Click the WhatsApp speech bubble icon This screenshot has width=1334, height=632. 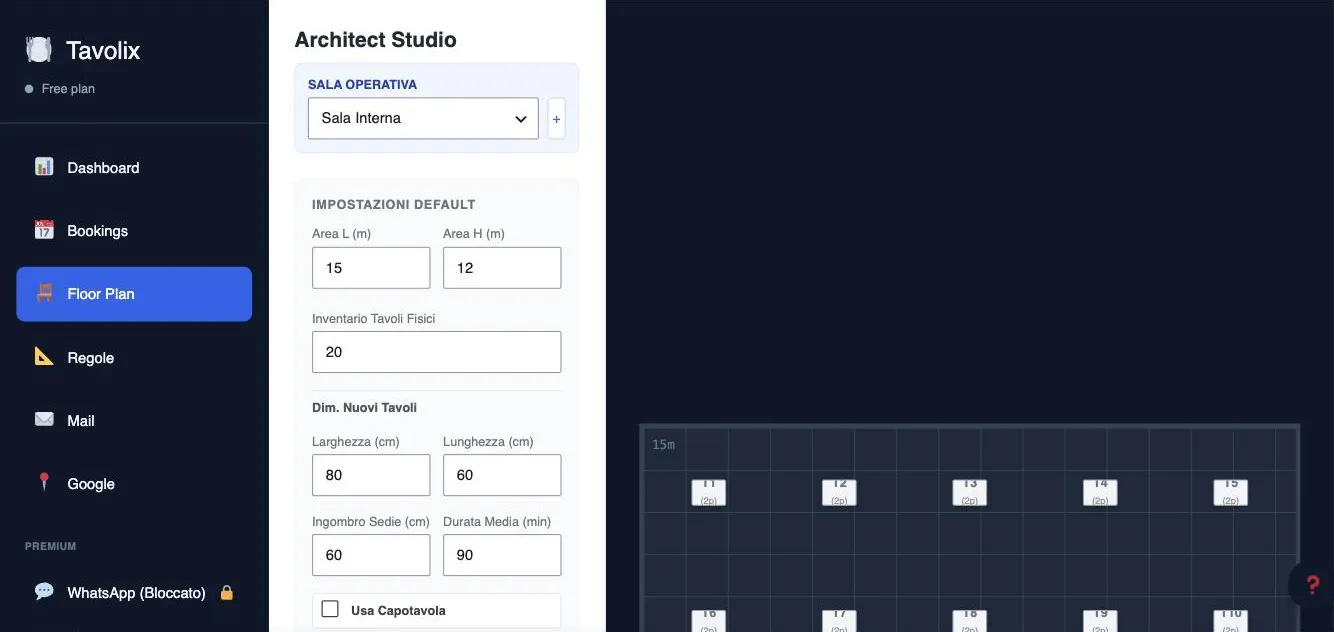[44, 592]
